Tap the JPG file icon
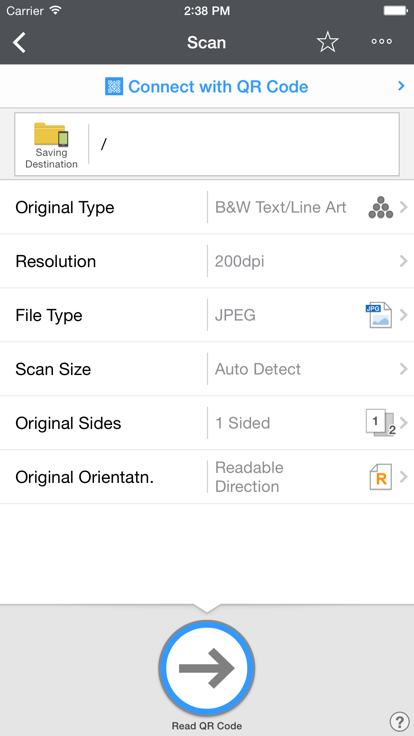 pyautogui.click(x=378, y=315)
